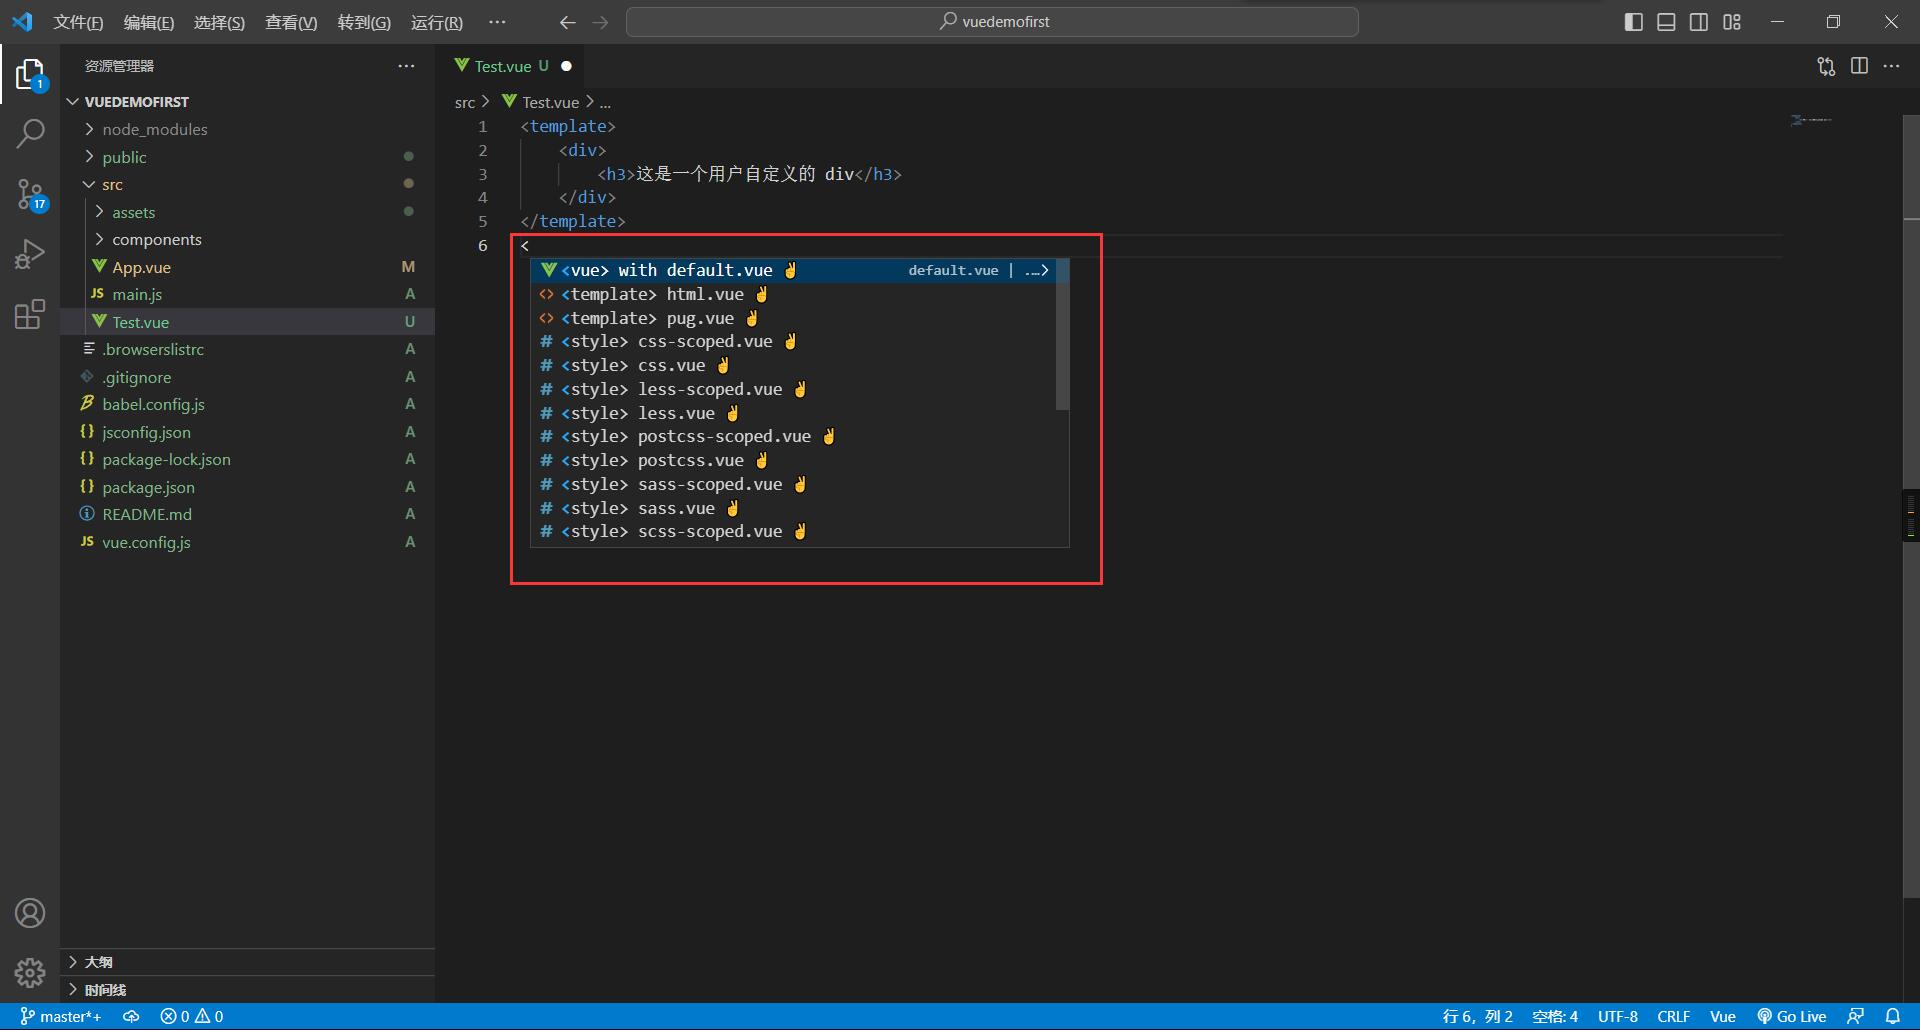Viewport: 1920px width, 1030px height.
Task: Toggle secondary side bar layout icon
Action: pos(1699,22)
